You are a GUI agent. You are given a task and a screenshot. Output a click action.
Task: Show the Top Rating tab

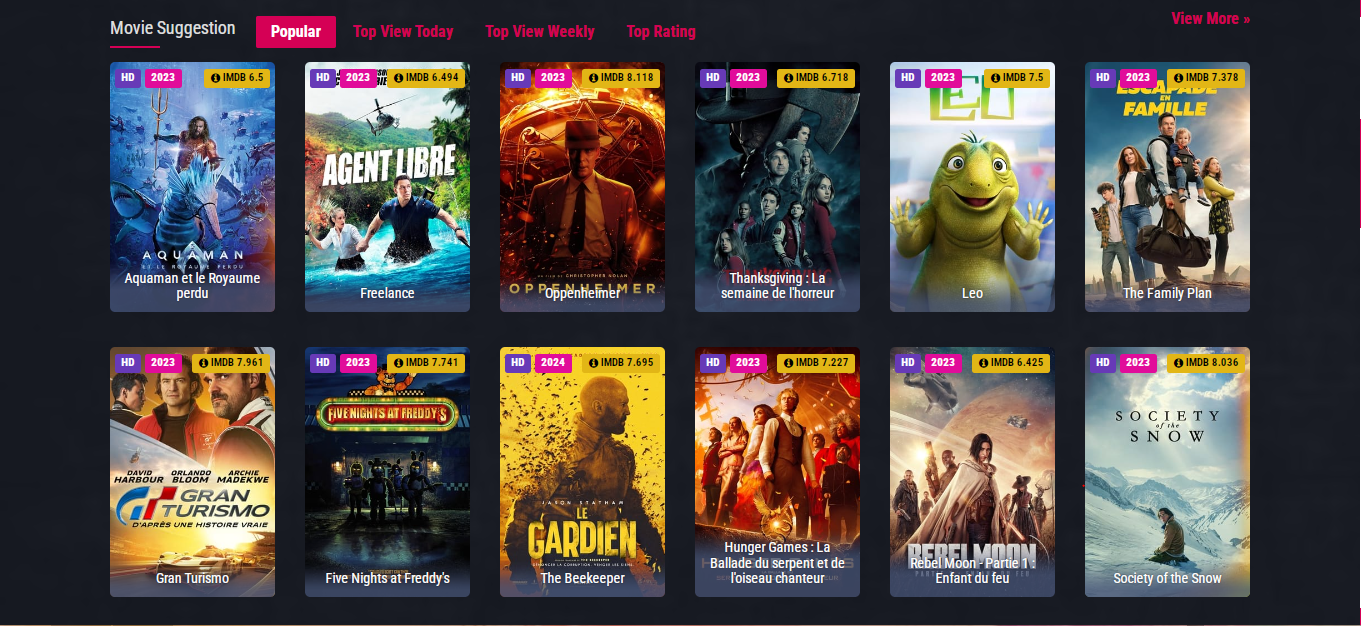[x=661, y=32]
